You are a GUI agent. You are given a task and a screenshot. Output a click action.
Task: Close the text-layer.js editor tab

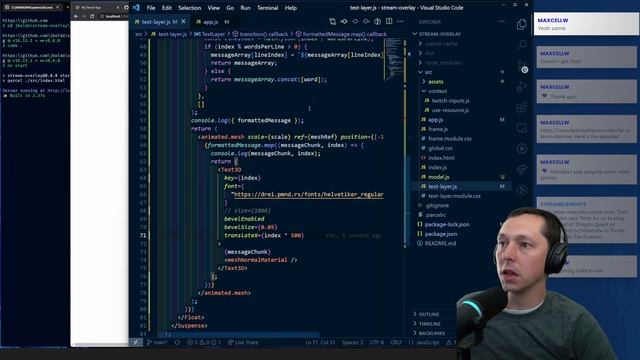point(183,22)
